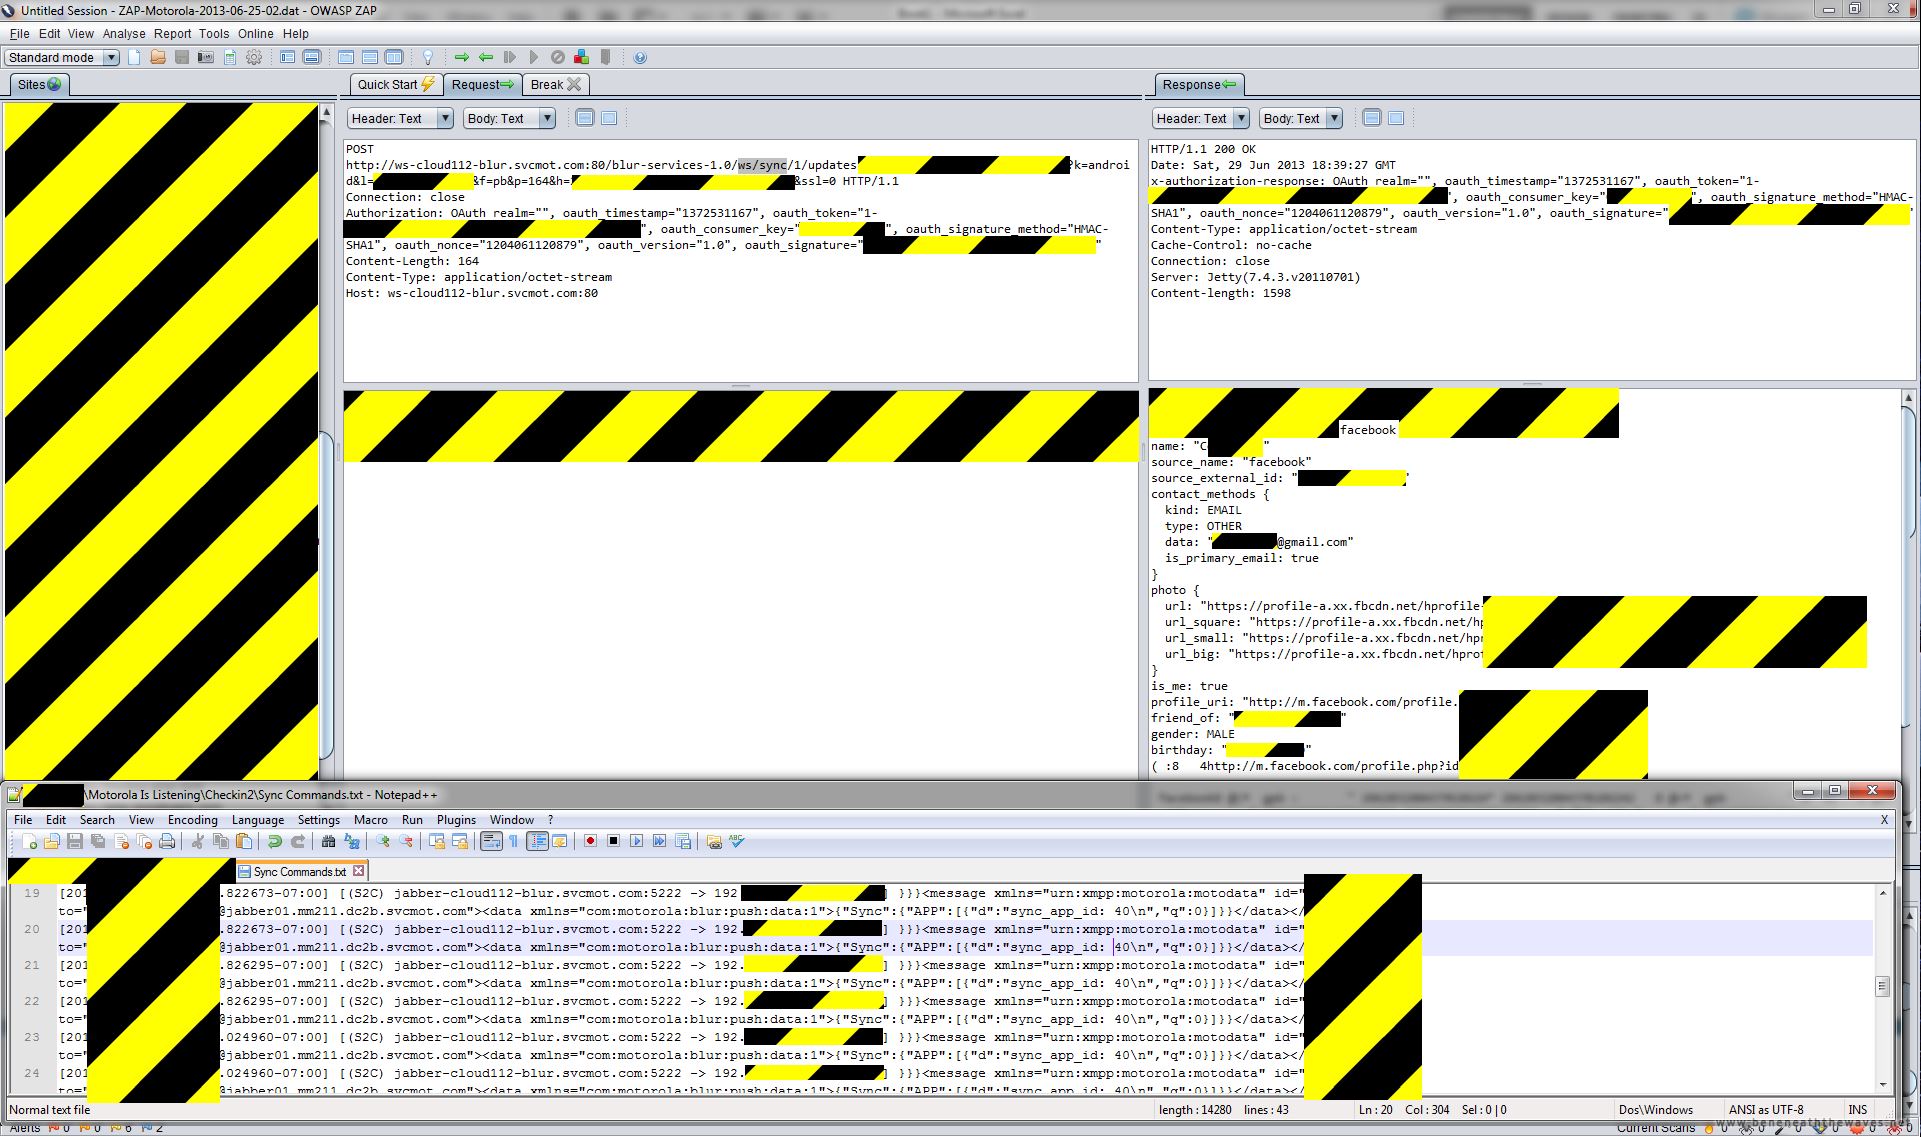The image size is (1921, 1137).
Task: Click Notepad++ Print icon
Action: (167, 842)
